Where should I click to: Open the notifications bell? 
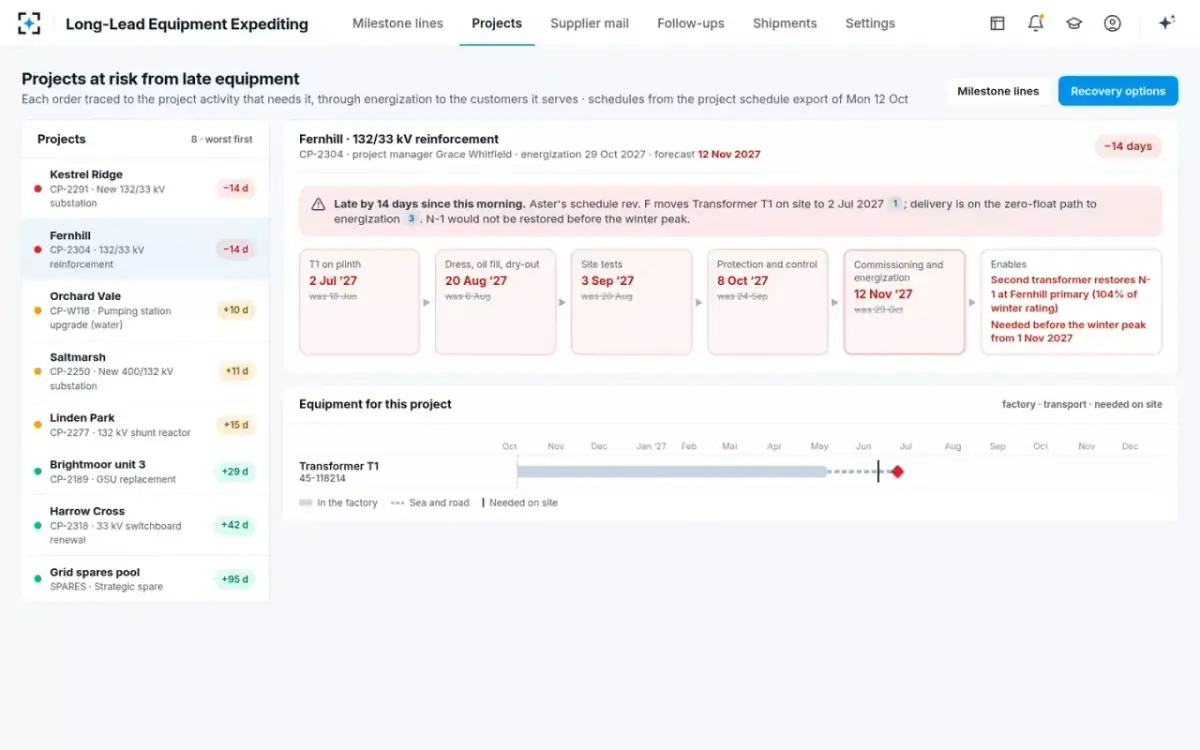1035,23
